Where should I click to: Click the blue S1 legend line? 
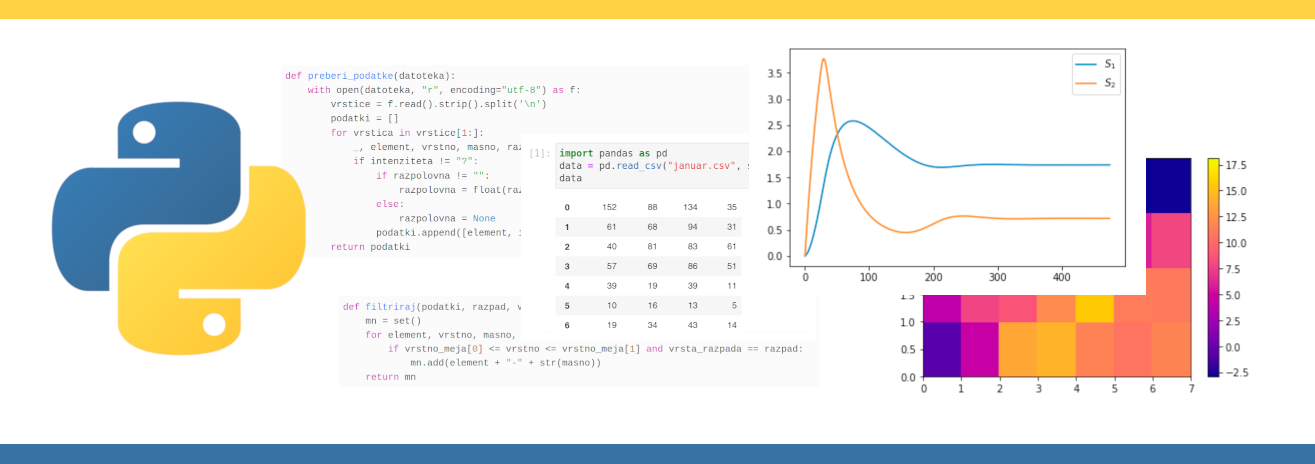1085,64
